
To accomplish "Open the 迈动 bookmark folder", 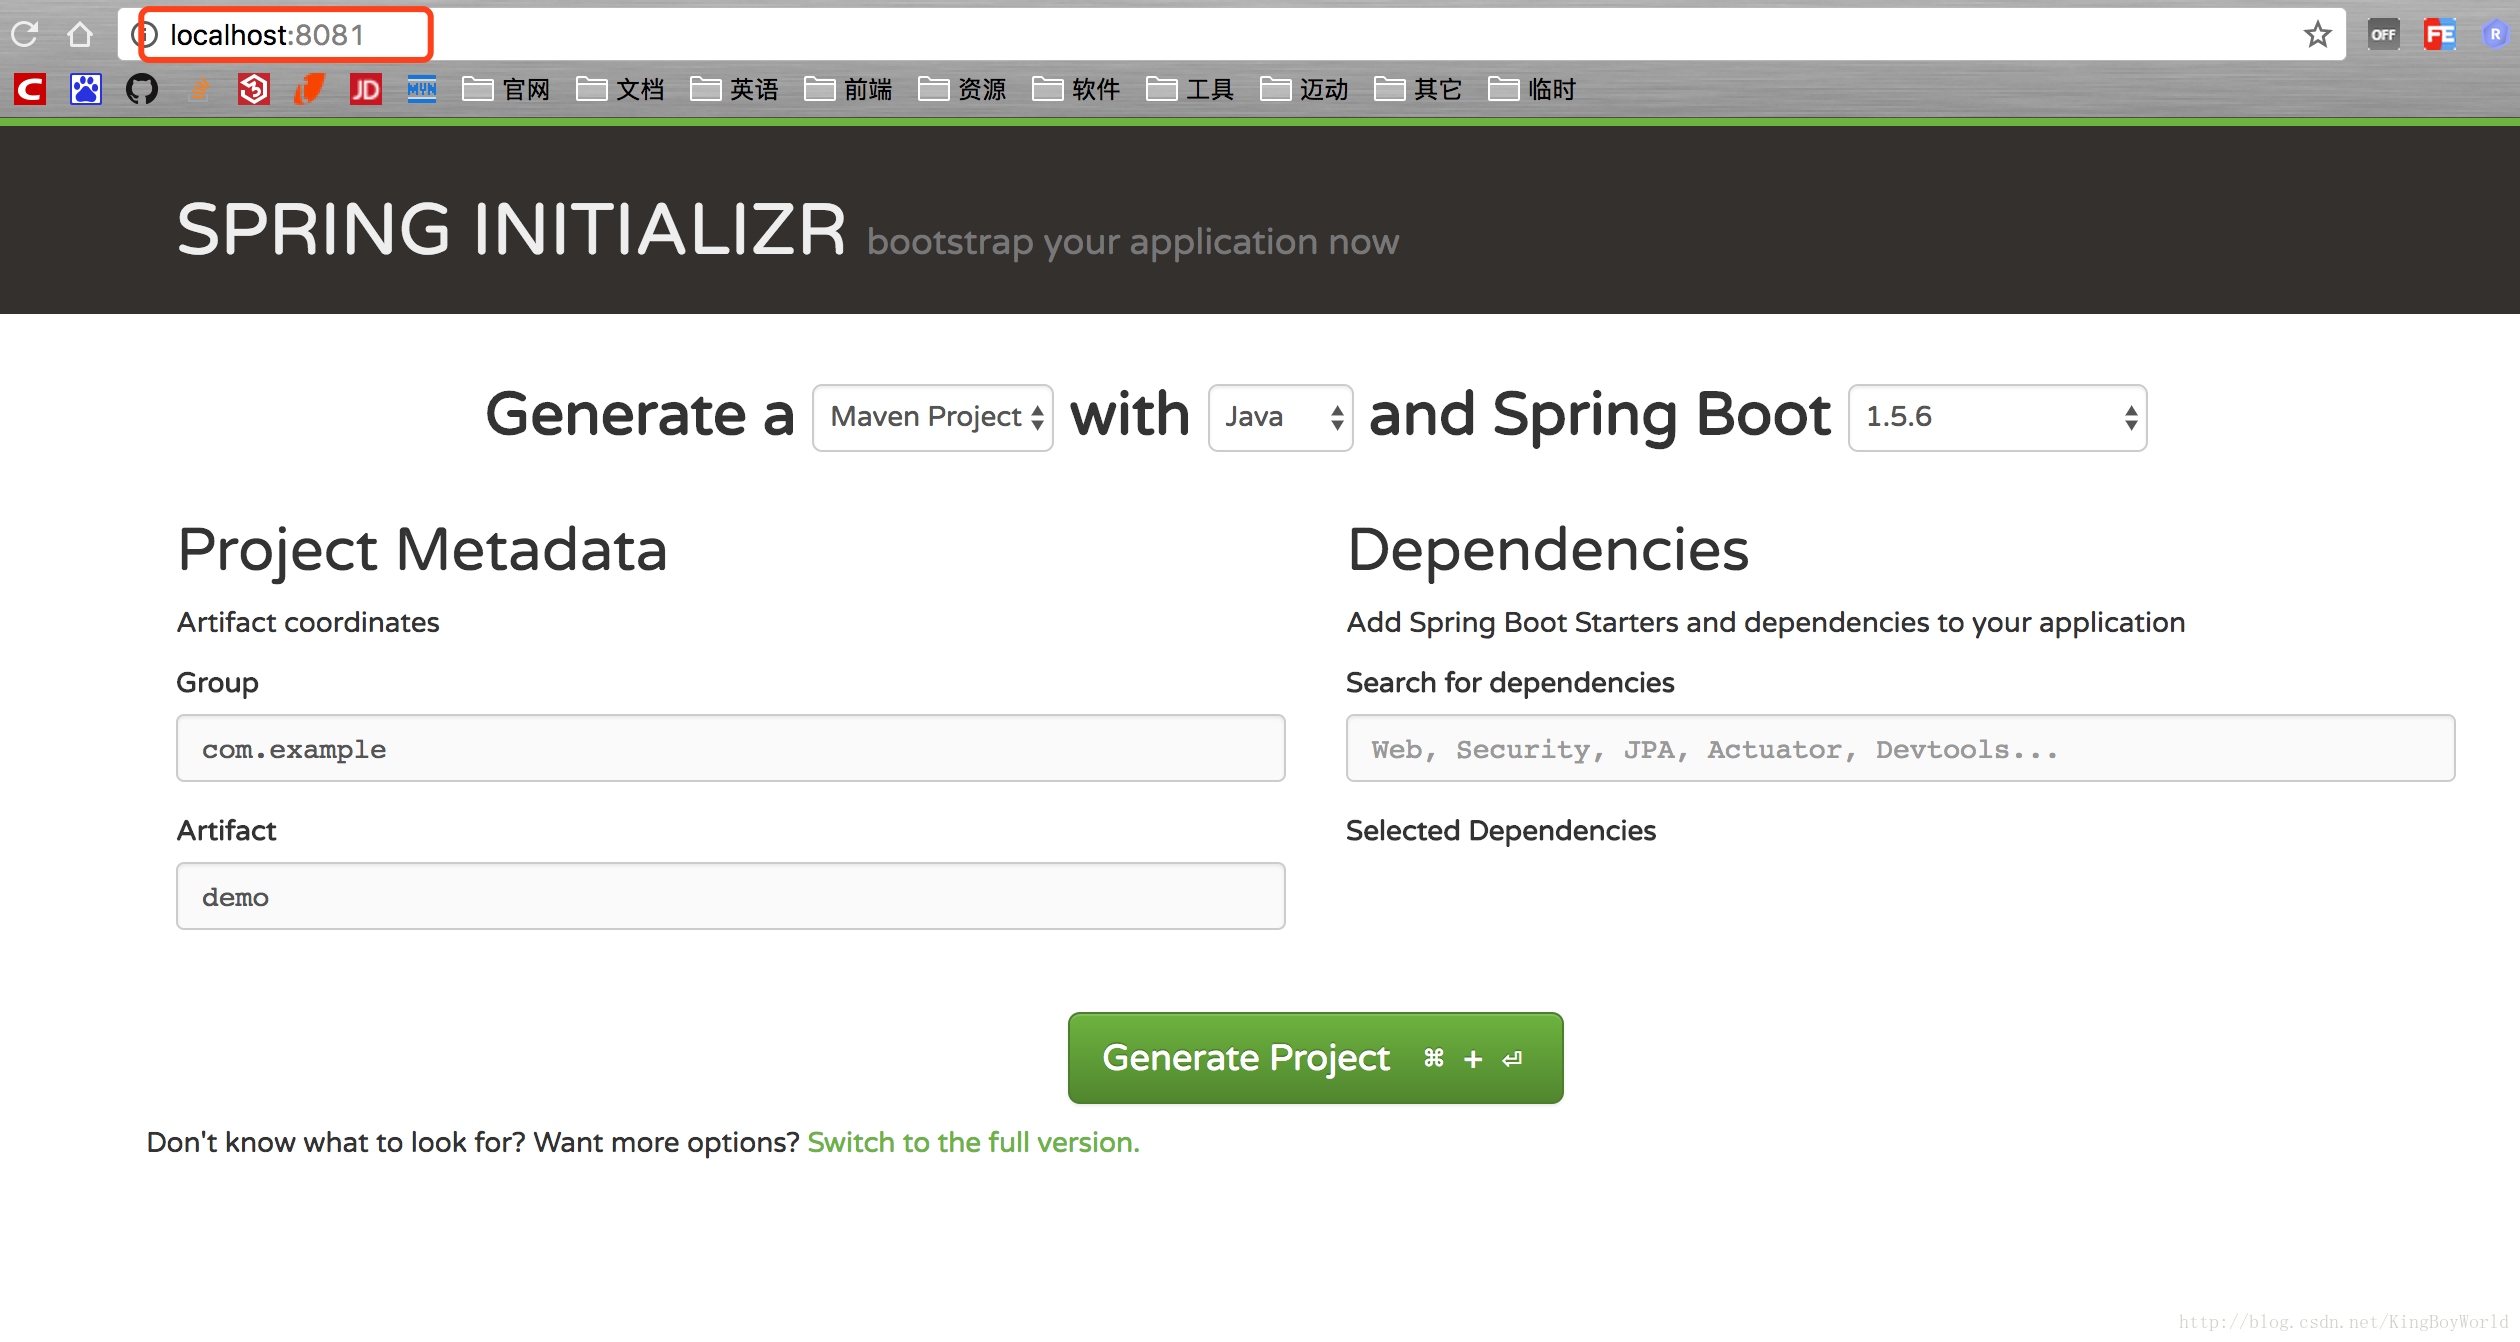I will point(1304,90).
